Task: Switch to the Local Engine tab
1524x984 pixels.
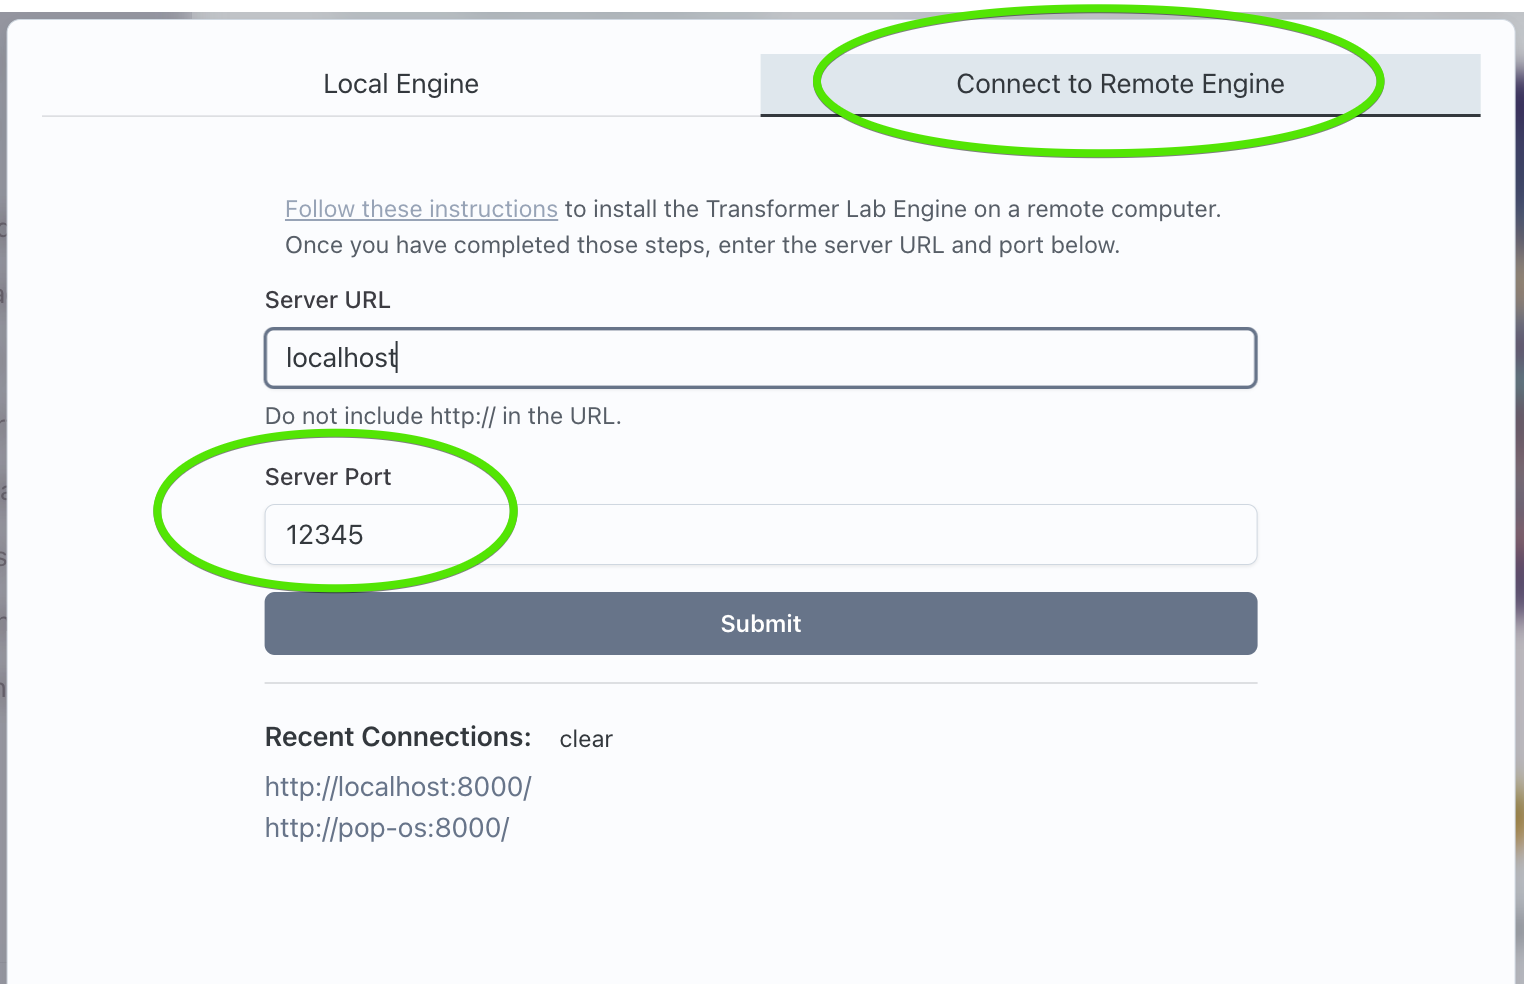Action: pos(401,84)
